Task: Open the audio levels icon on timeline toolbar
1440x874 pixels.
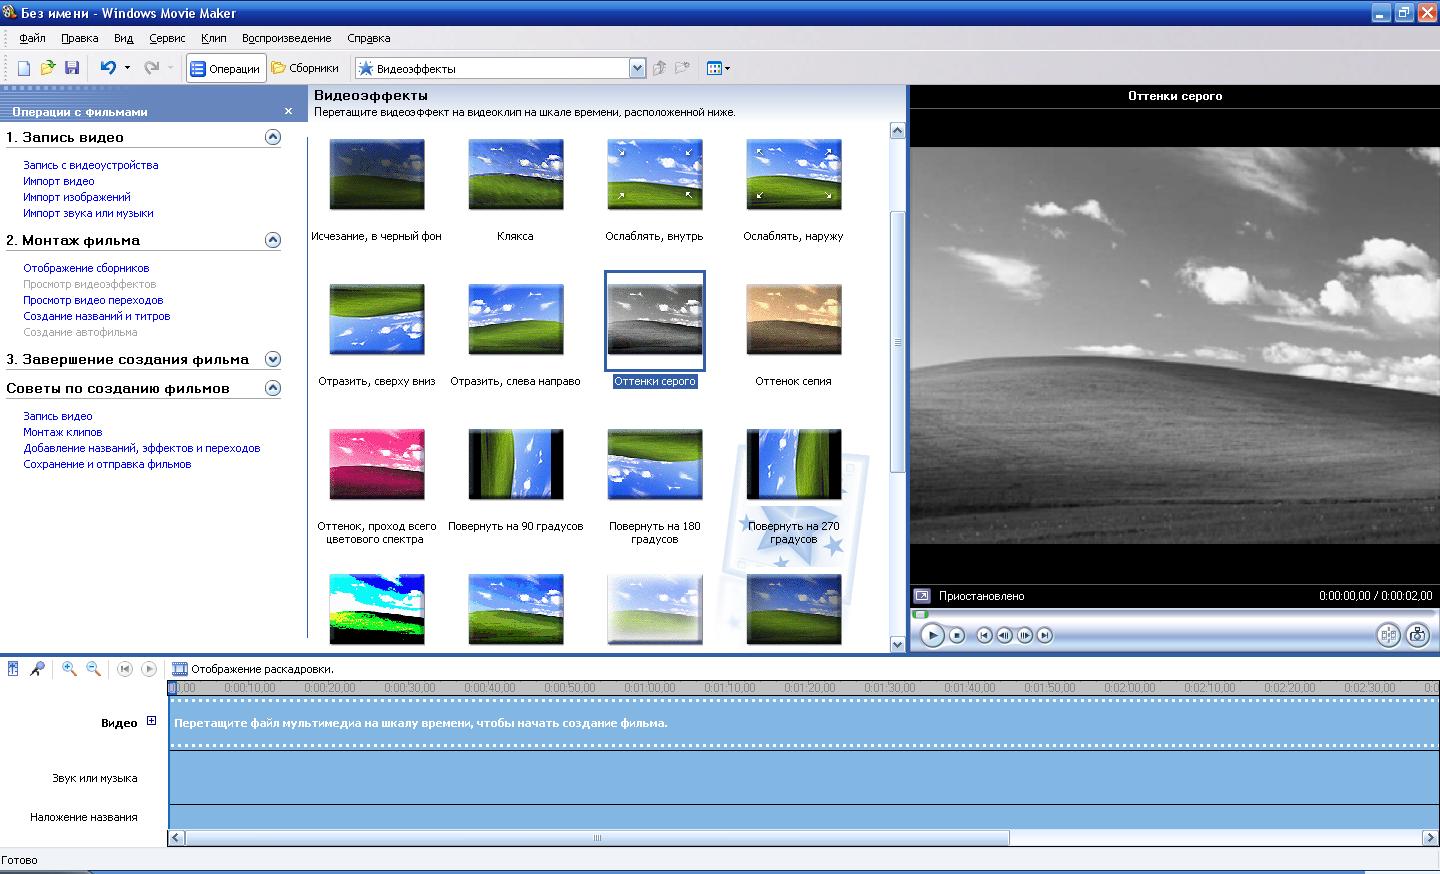Action: (13, 669)
